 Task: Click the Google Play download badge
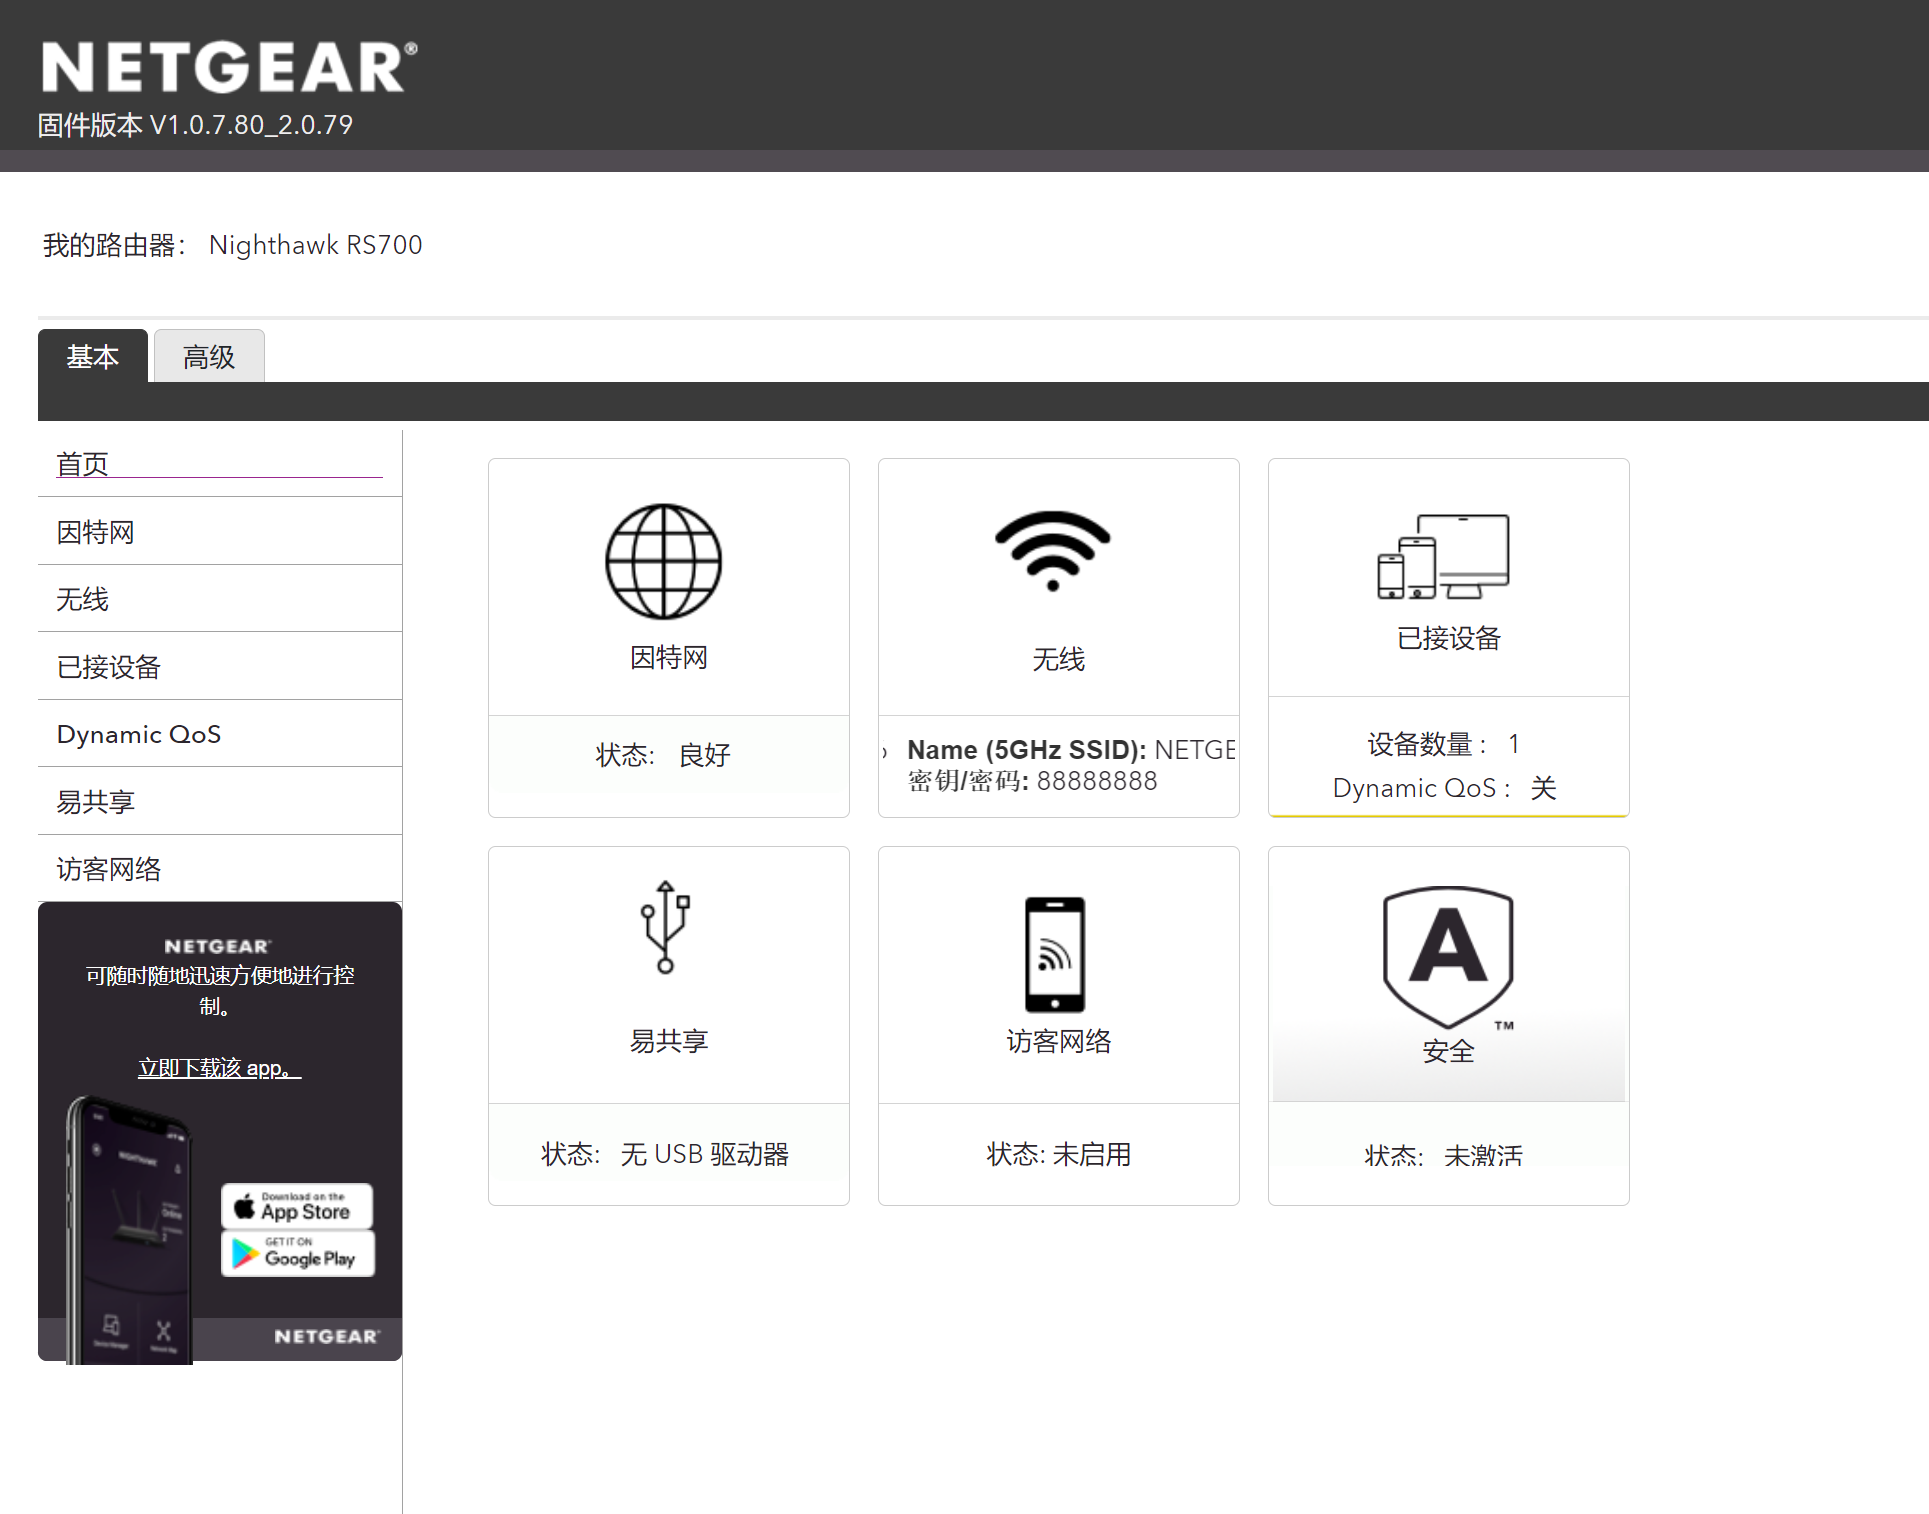(x=297, y=1253)
